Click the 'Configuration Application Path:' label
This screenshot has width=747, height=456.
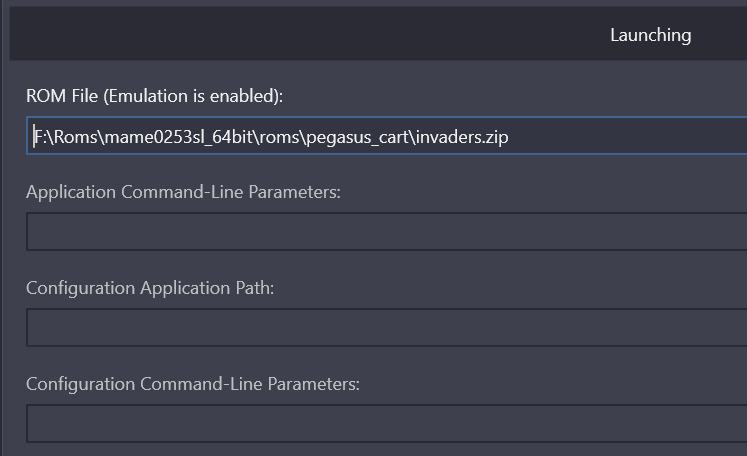click(150, 288)
